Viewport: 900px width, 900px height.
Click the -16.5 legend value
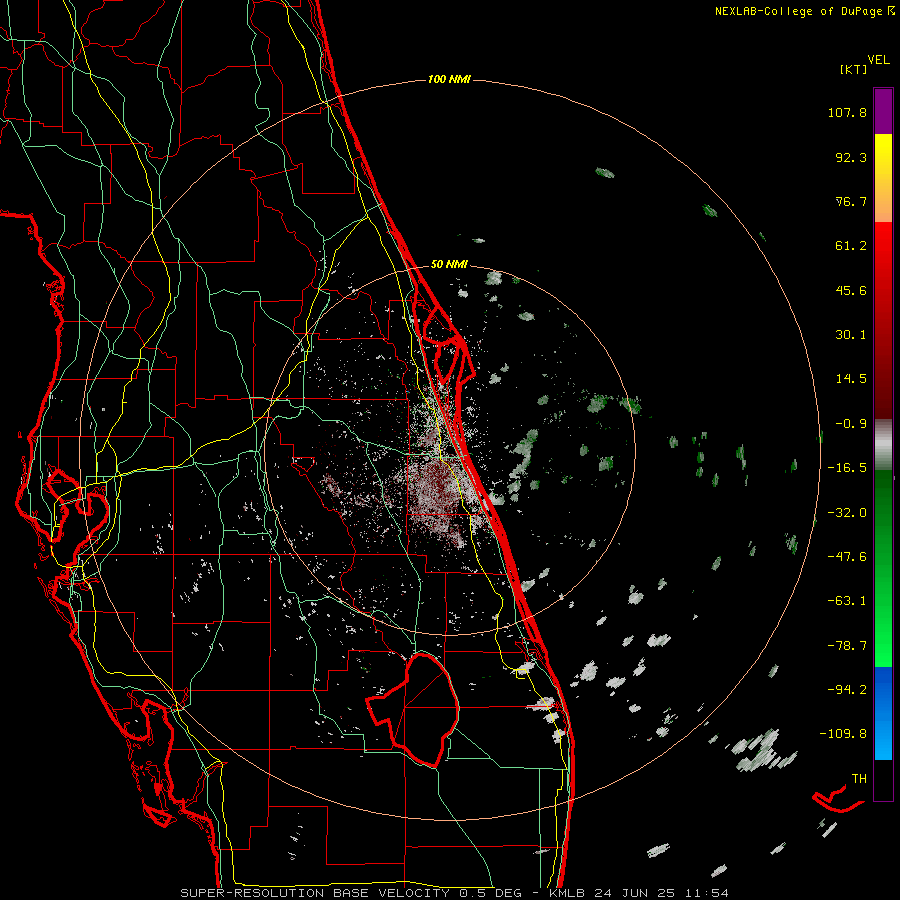point(847,468)
